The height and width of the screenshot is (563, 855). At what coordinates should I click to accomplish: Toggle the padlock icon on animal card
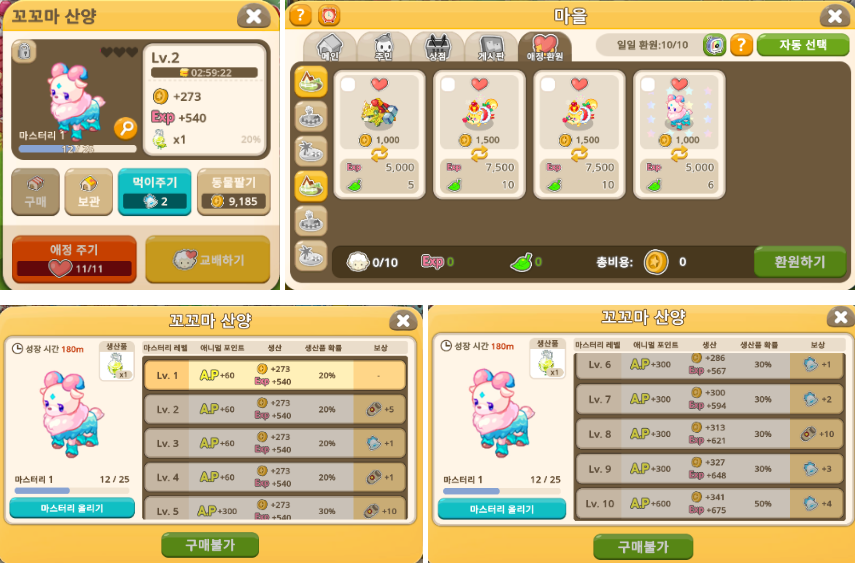[24, 51]
